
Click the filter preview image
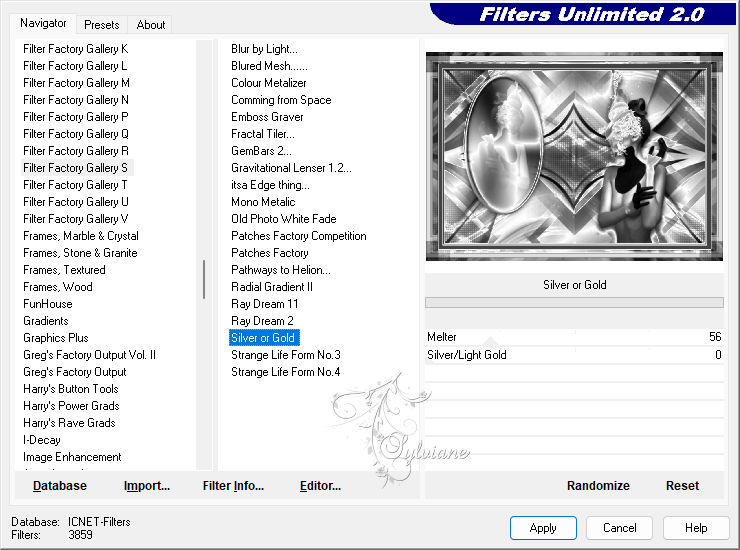tap(574, 156)
